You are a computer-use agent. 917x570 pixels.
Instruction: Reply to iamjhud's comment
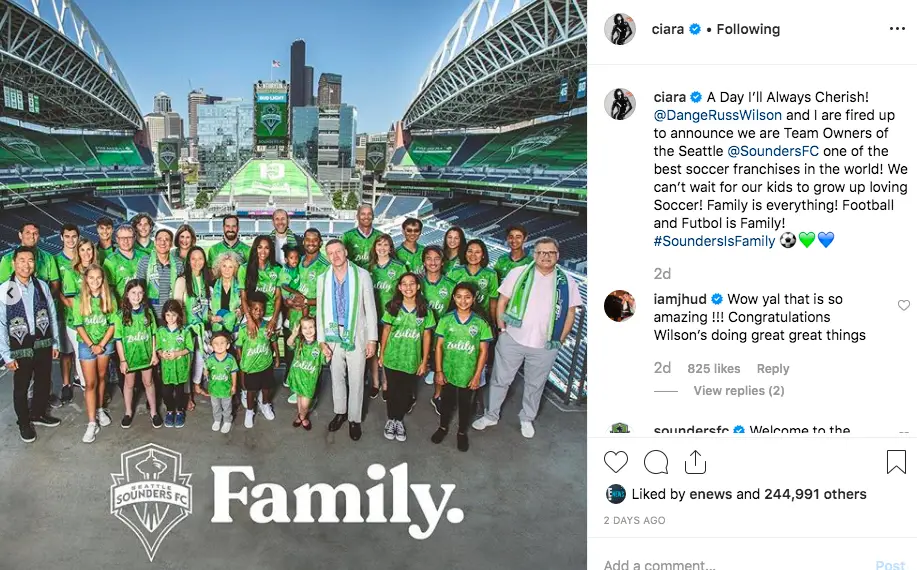773,369
